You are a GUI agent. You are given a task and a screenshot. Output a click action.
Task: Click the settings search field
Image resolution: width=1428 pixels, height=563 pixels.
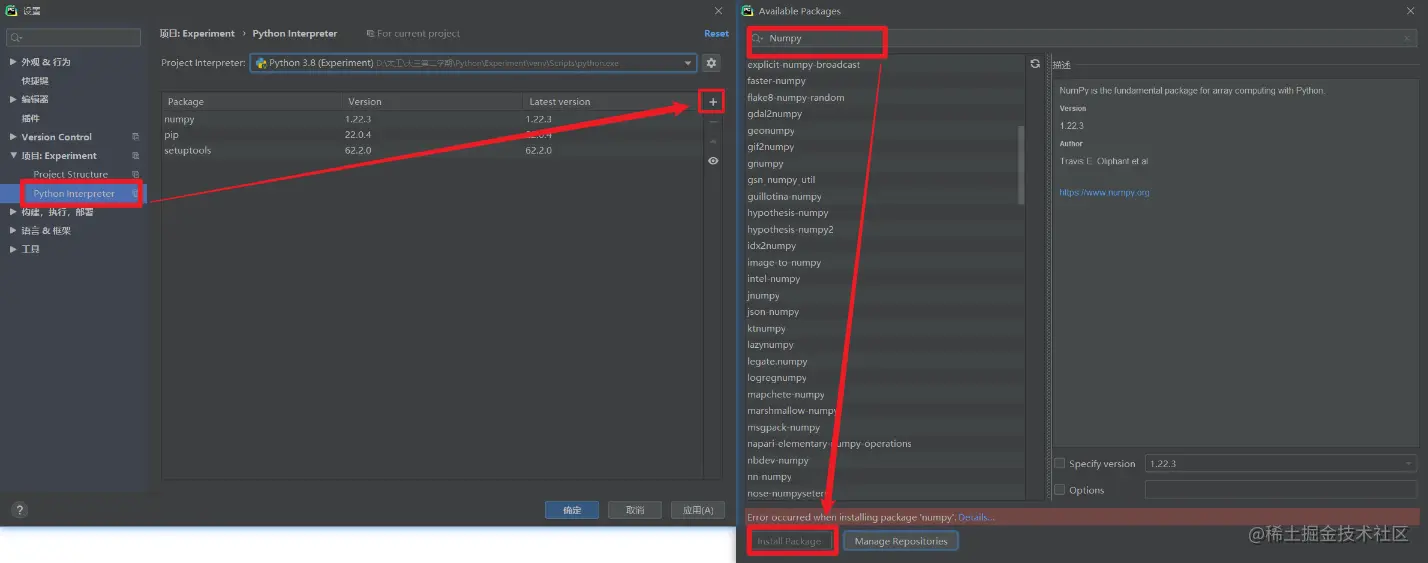point(74,38)
